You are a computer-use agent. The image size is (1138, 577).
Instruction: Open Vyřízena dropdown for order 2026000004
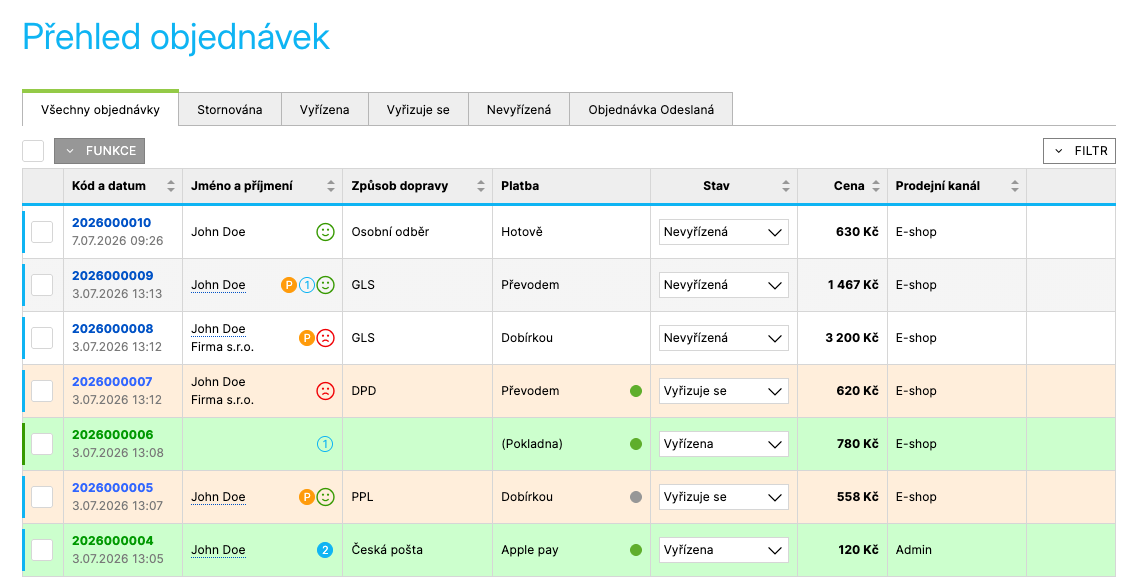coord(724,549)
